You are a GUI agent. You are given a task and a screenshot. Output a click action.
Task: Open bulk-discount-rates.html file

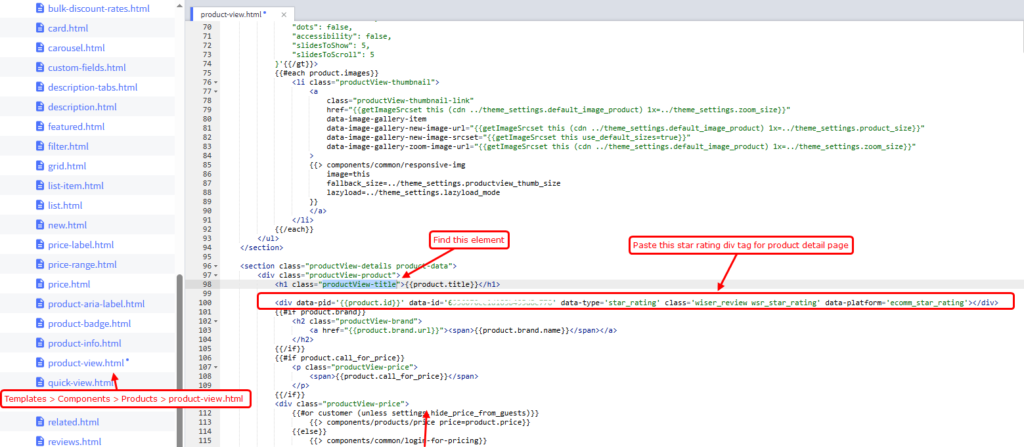[x=98, y=8]
